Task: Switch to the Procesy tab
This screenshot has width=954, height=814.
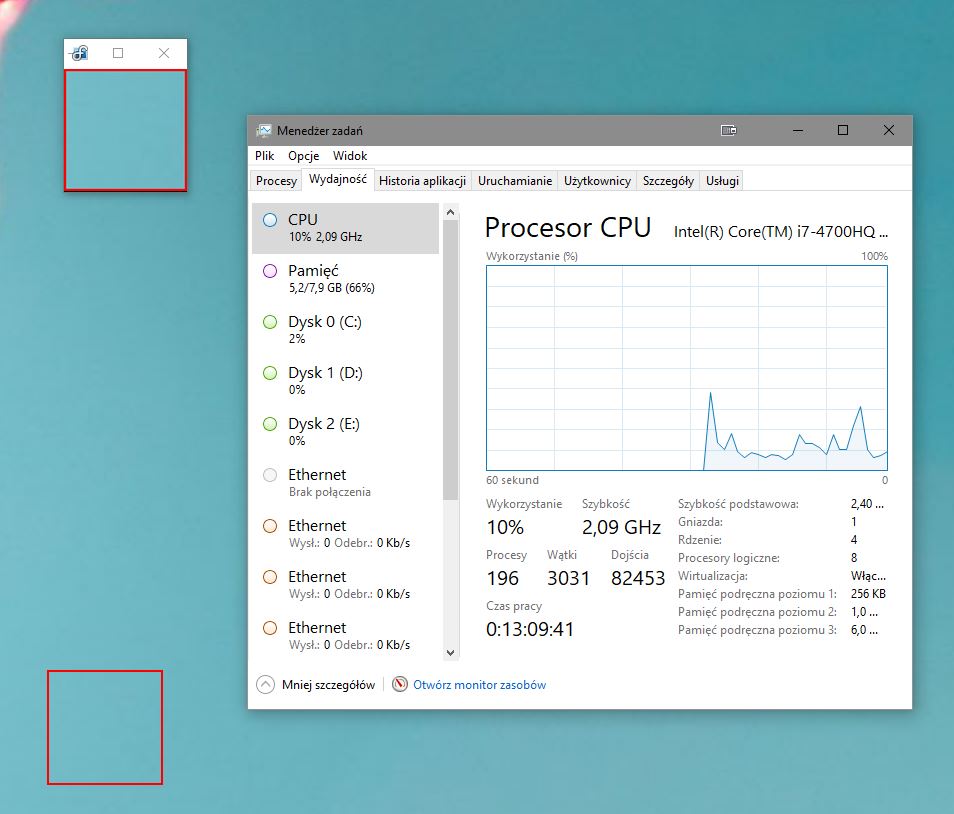Action: tap(276, 181)
